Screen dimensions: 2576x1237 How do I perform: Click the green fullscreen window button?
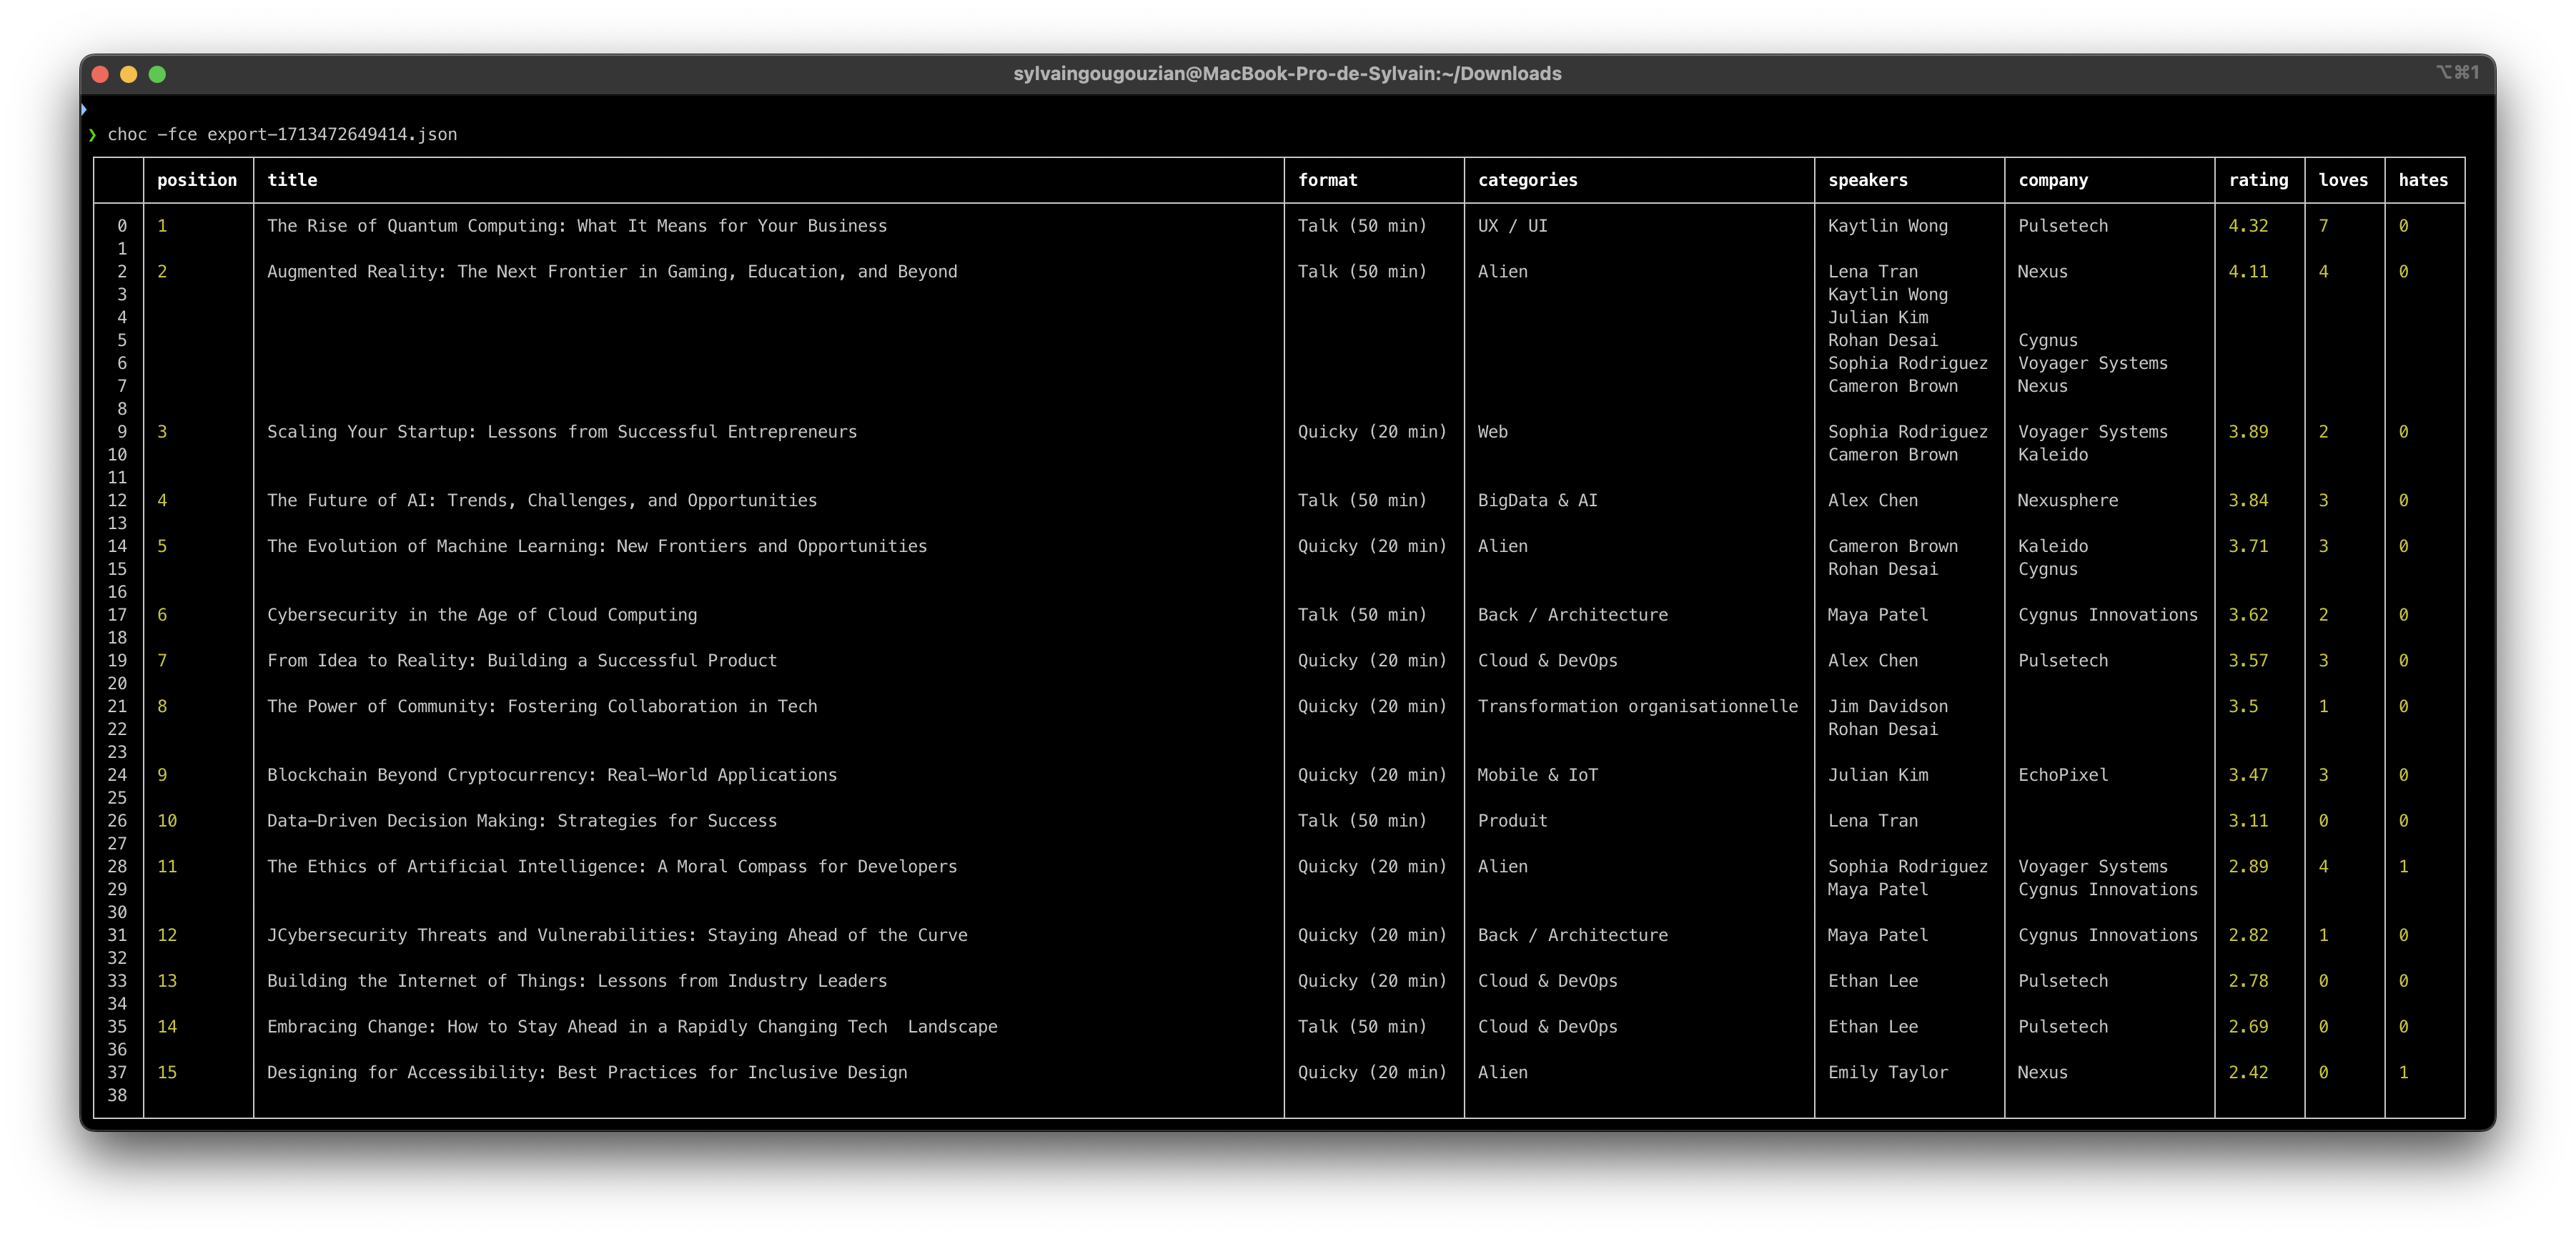tap(157, 74)
